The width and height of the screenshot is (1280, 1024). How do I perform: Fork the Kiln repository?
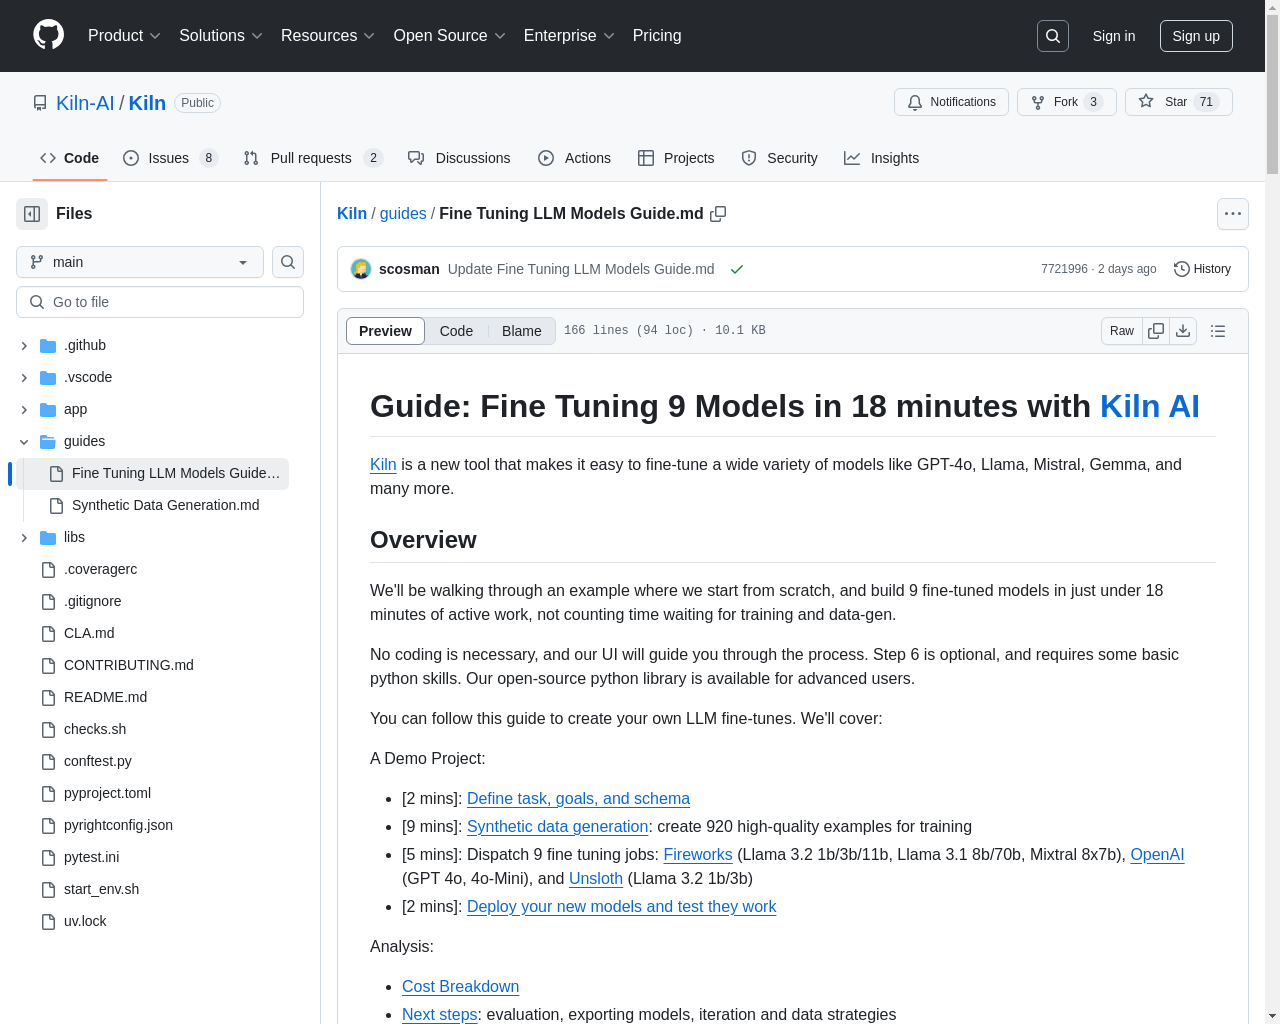(x=1066, y=102)
